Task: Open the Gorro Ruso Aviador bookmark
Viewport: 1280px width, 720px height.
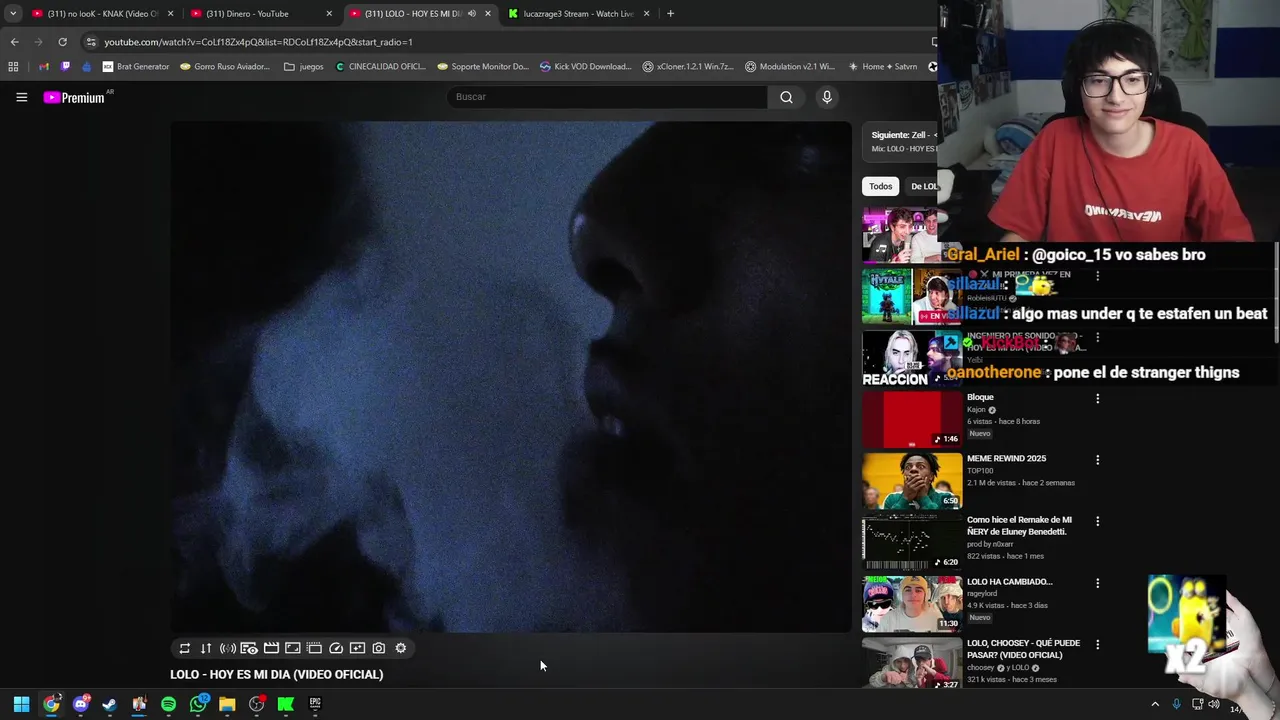Action: point(225,67)
